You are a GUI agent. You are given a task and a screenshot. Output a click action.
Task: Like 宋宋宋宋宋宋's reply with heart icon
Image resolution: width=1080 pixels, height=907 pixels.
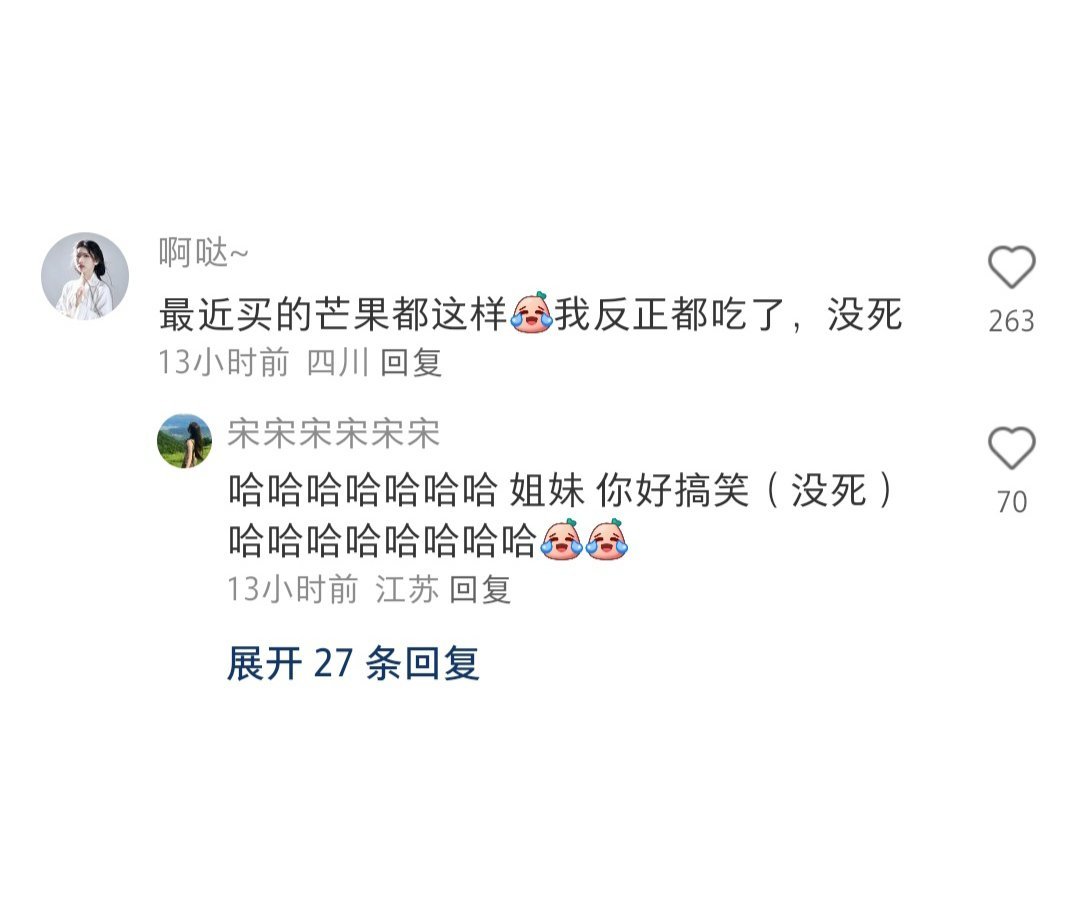pyautogui.click(x=1012, y=448)
